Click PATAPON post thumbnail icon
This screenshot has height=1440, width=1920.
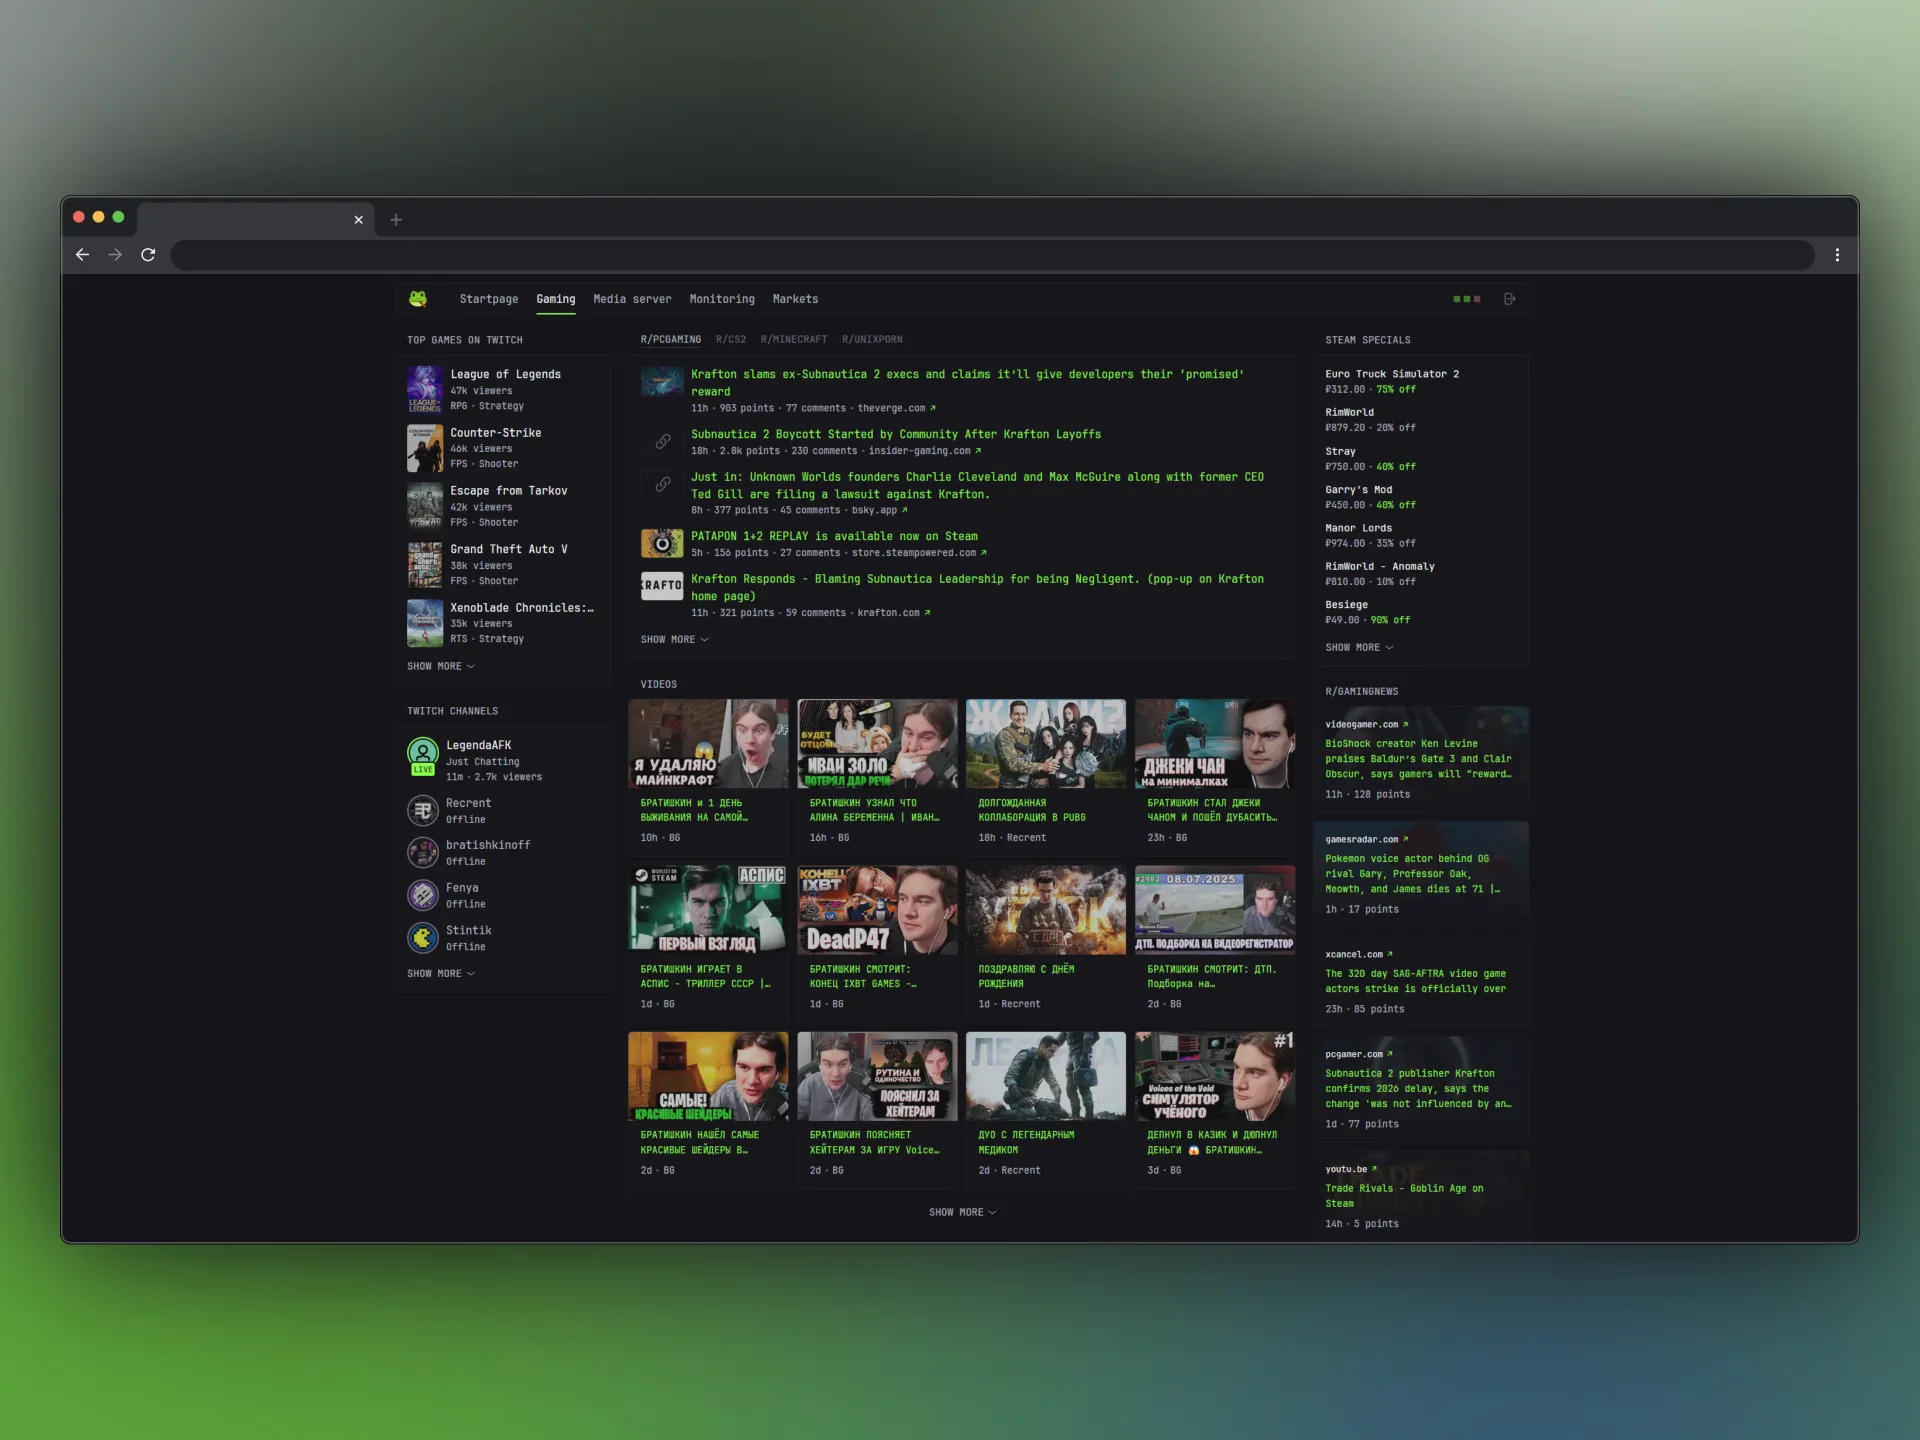[662, 544]
